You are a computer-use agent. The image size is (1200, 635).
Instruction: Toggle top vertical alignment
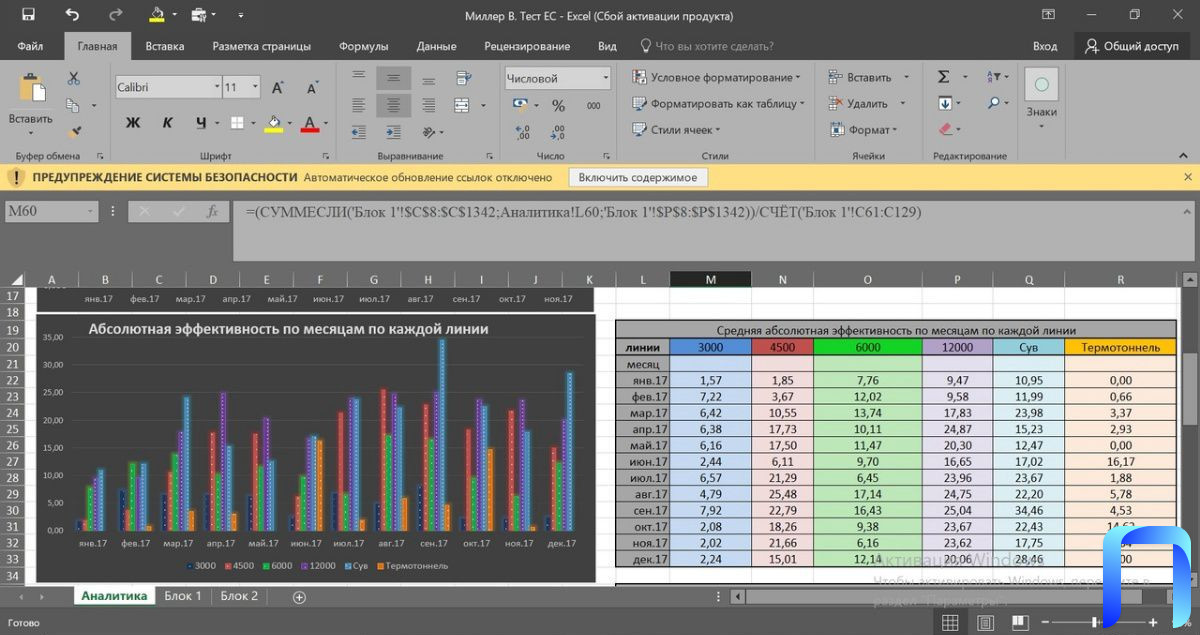coord(359,77)
